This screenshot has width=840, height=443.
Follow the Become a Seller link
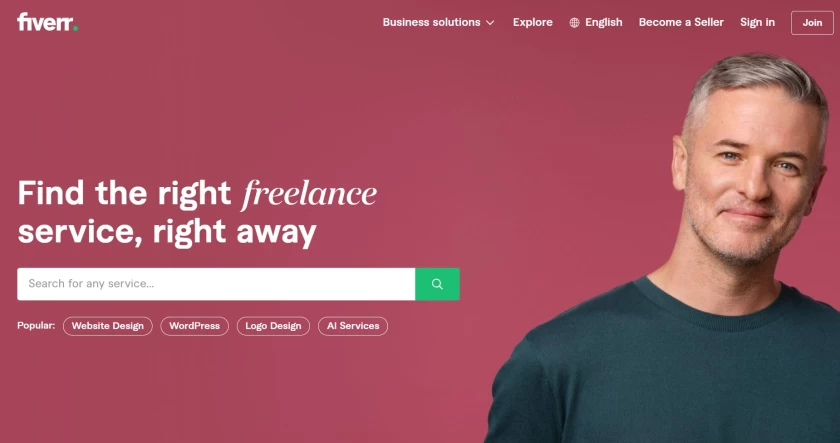coord(681,22)
